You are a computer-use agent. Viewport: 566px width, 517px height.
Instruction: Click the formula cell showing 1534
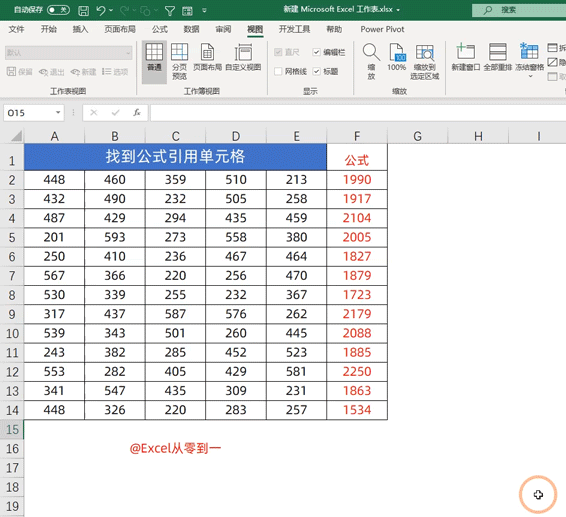[x=357, y=410]
